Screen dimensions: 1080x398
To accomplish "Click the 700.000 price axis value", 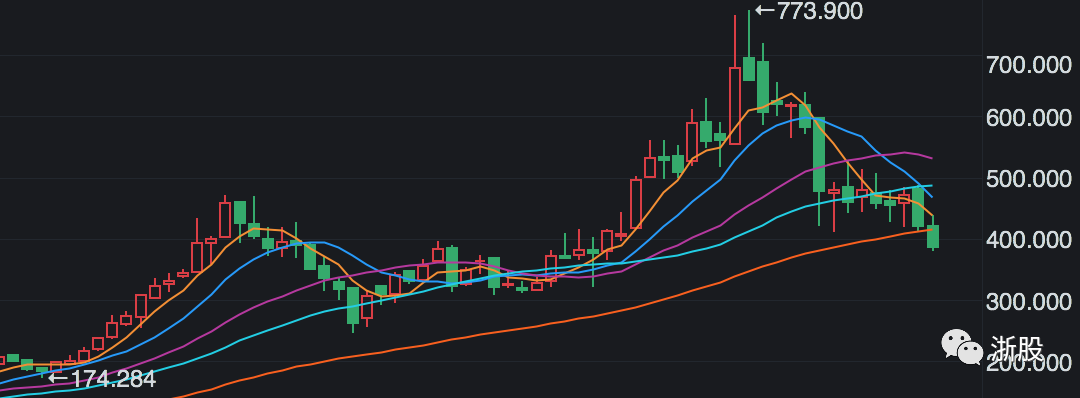I will pyautogui.click(x=1029, y=66).
